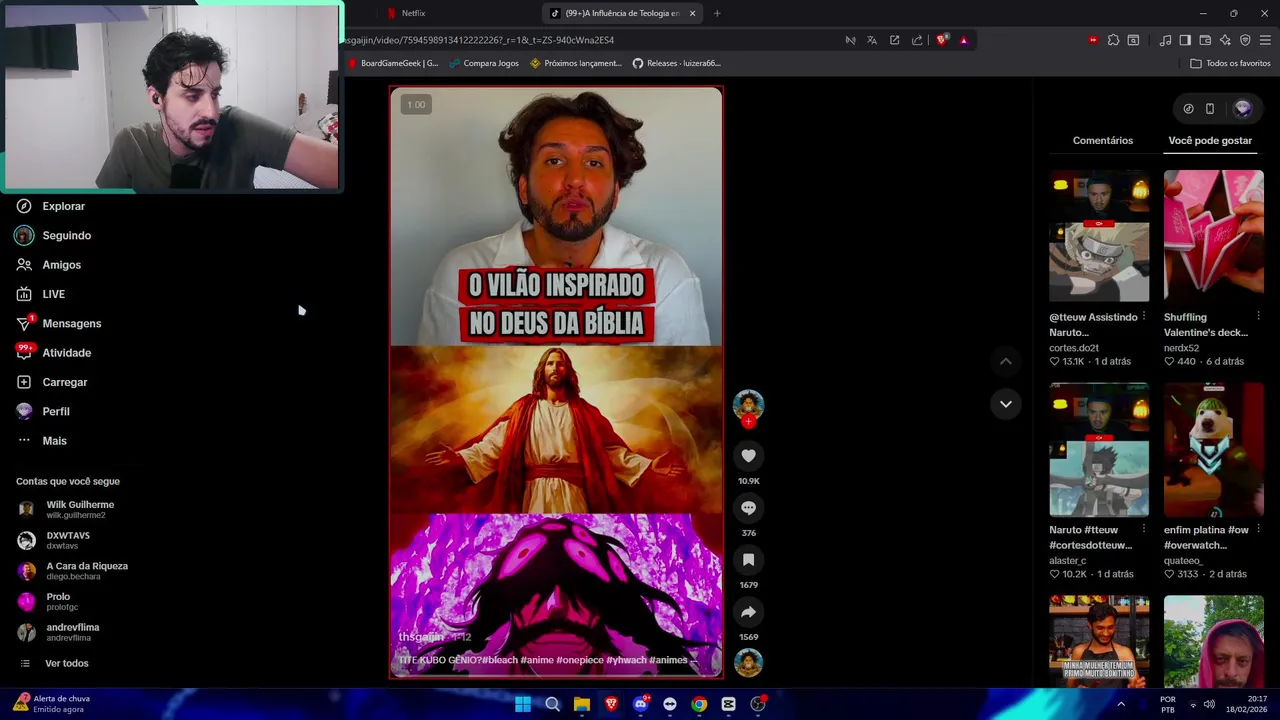Open options dots for Shuffling Valentine's video
Image resolution: width=1280 pixels, height=720 pixels.
pyautogui.click(x=1258, y=316)
